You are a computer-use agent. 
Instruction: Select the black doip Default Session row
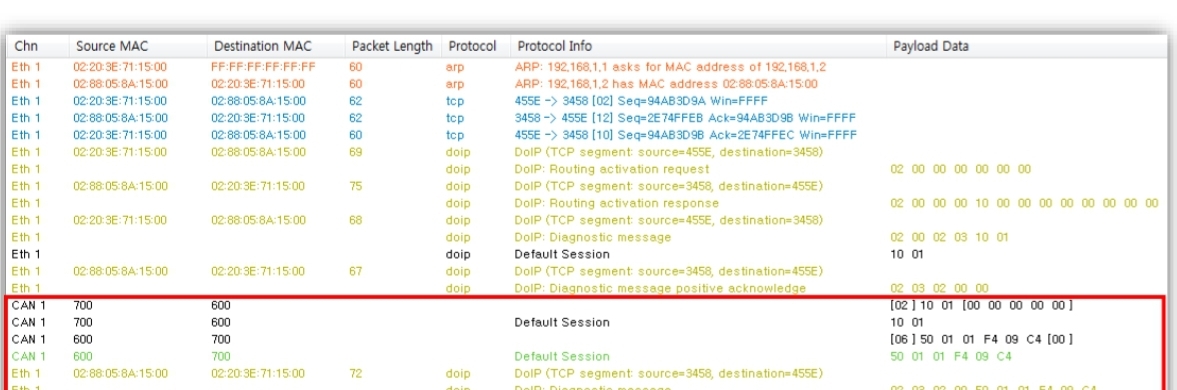[587, 254]
